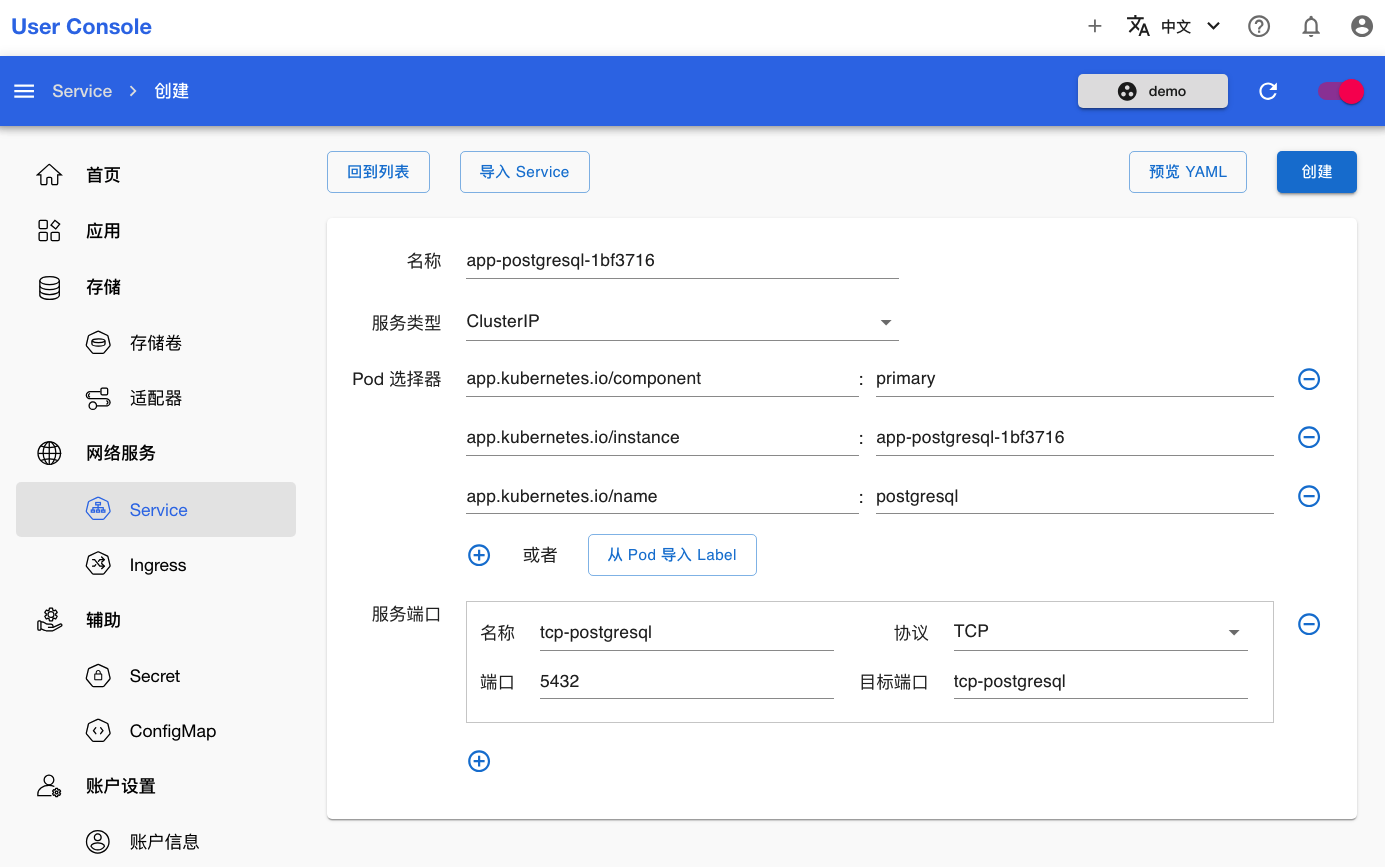Click 预览 YAML button
The width and height of the screenshot is (1385, 867).
tap(1188, 172)
